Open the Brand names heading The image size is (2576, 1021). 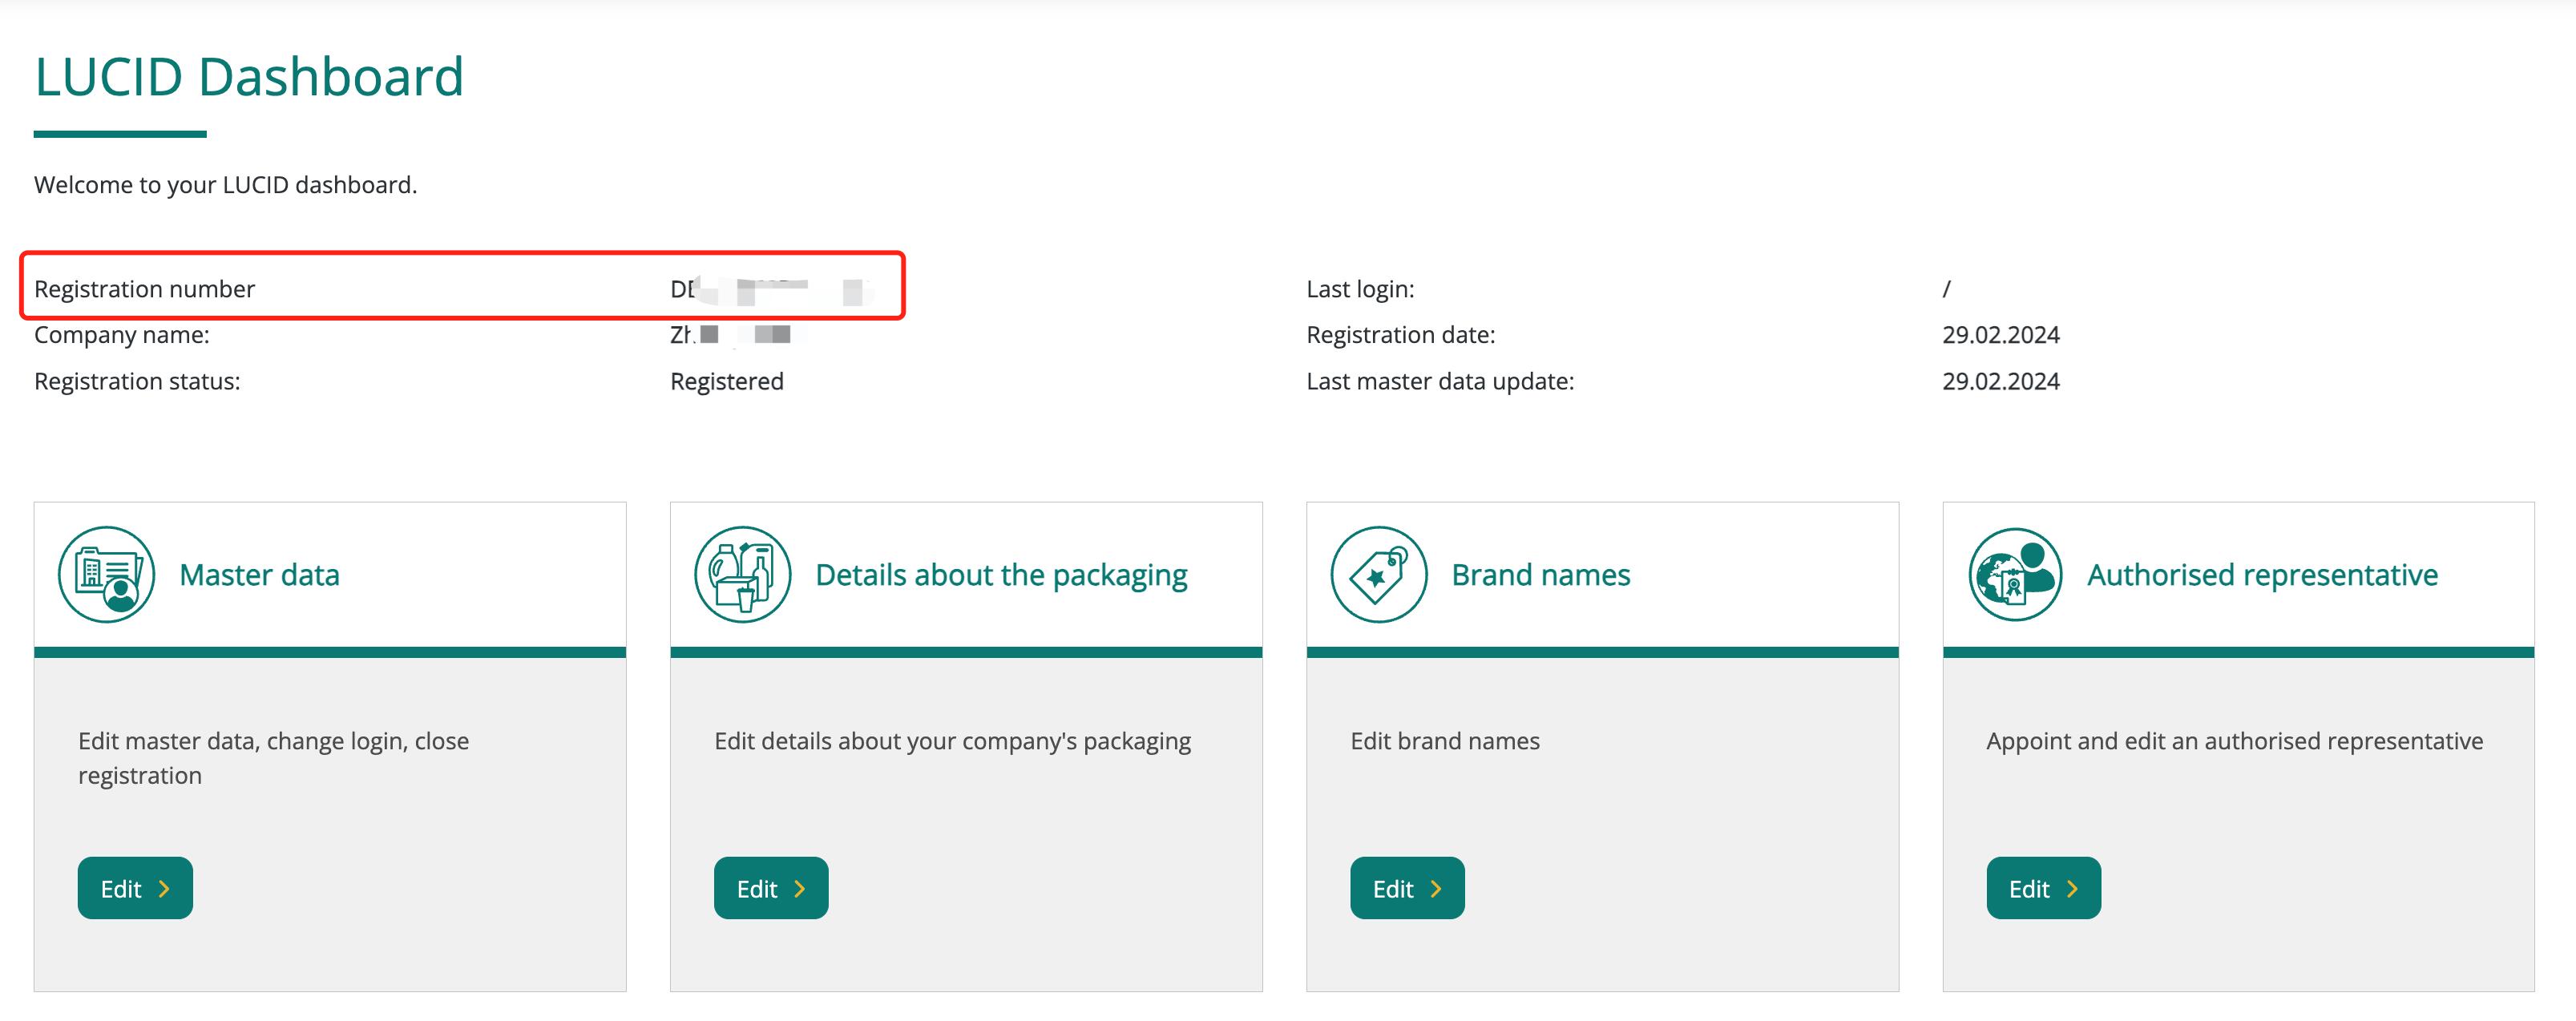(x=1540, y=575)
